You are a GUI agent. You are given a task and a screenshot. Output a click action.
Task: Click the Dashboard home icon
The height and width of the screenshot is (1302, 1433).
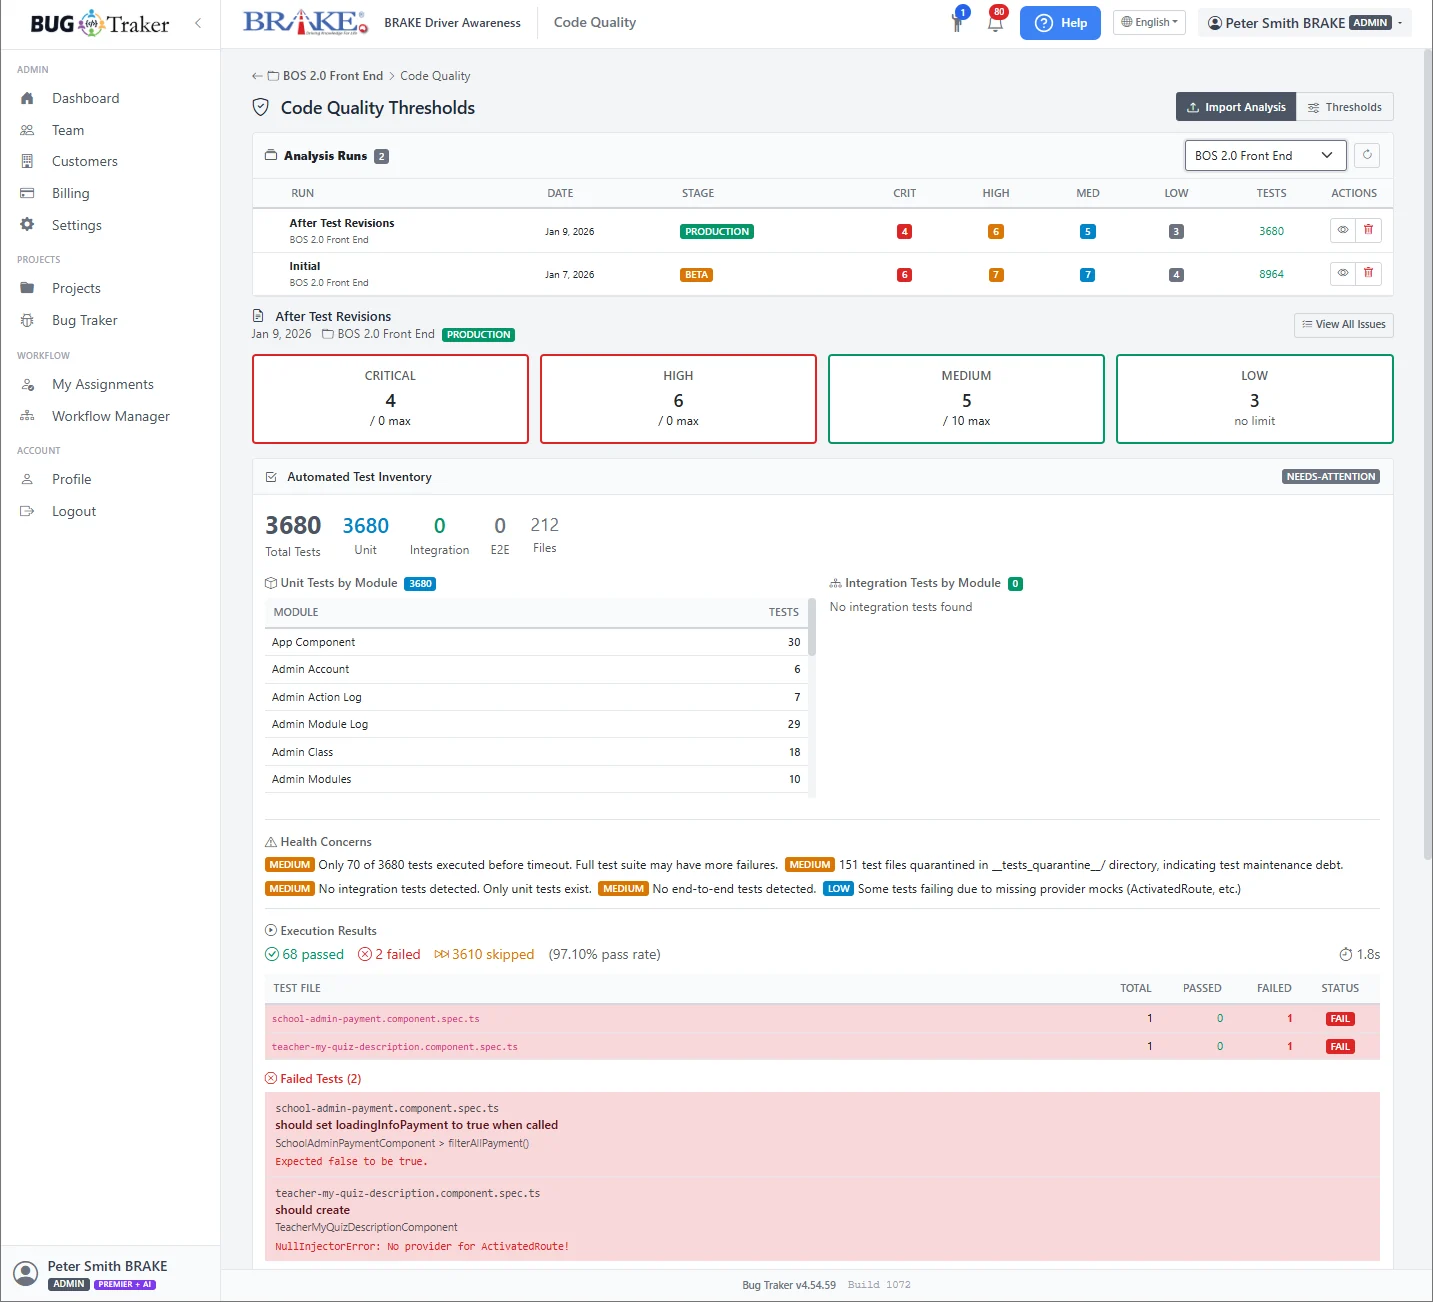27,98
